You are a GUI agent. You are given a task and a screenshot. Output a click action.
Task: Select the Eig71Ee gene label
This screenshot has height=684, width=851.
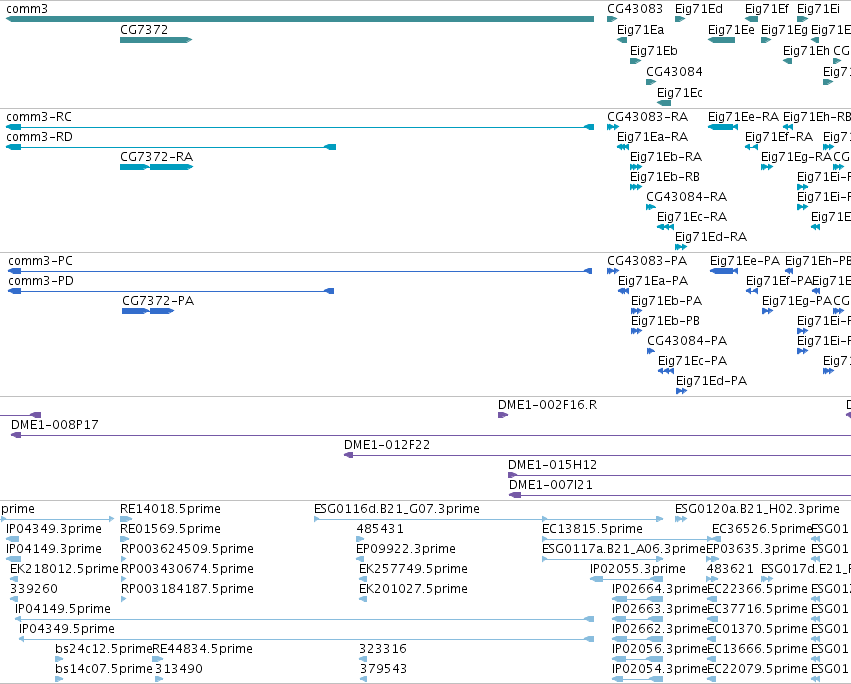click(x=731, y=30)
